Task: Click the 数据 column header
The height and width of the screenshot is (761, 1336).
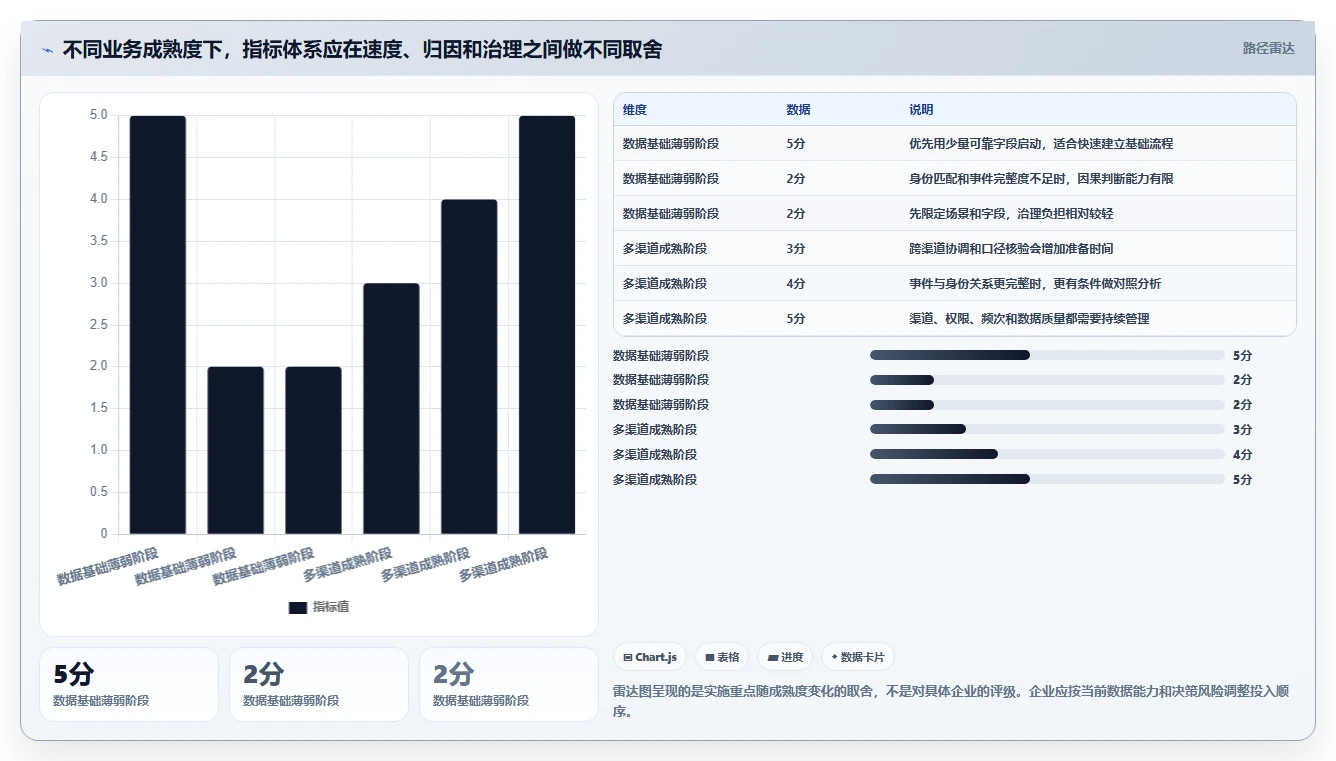Action: [x=799, y=110]
